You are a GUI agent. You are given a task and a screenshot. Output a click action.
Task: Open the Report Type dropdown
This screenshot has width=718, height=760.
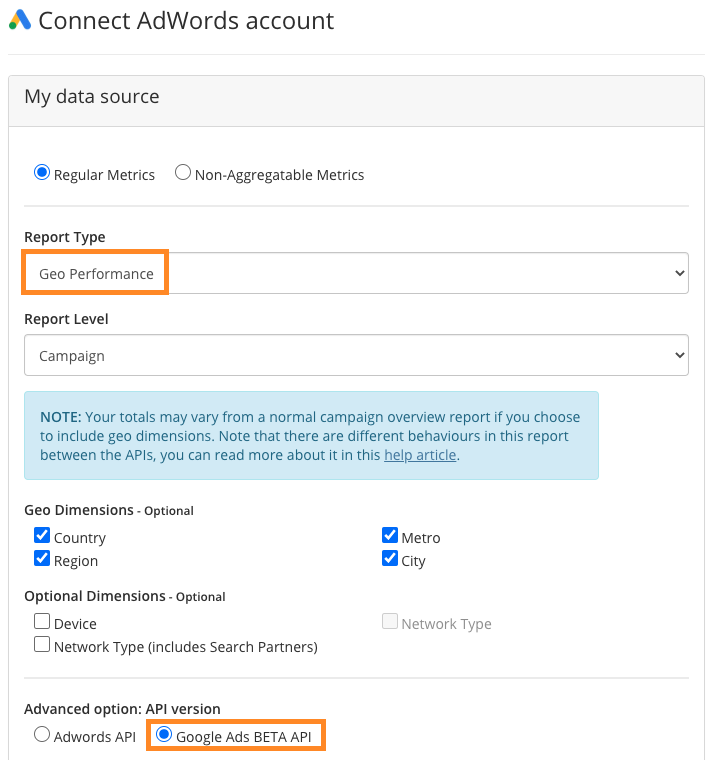(x=356, y=273)
